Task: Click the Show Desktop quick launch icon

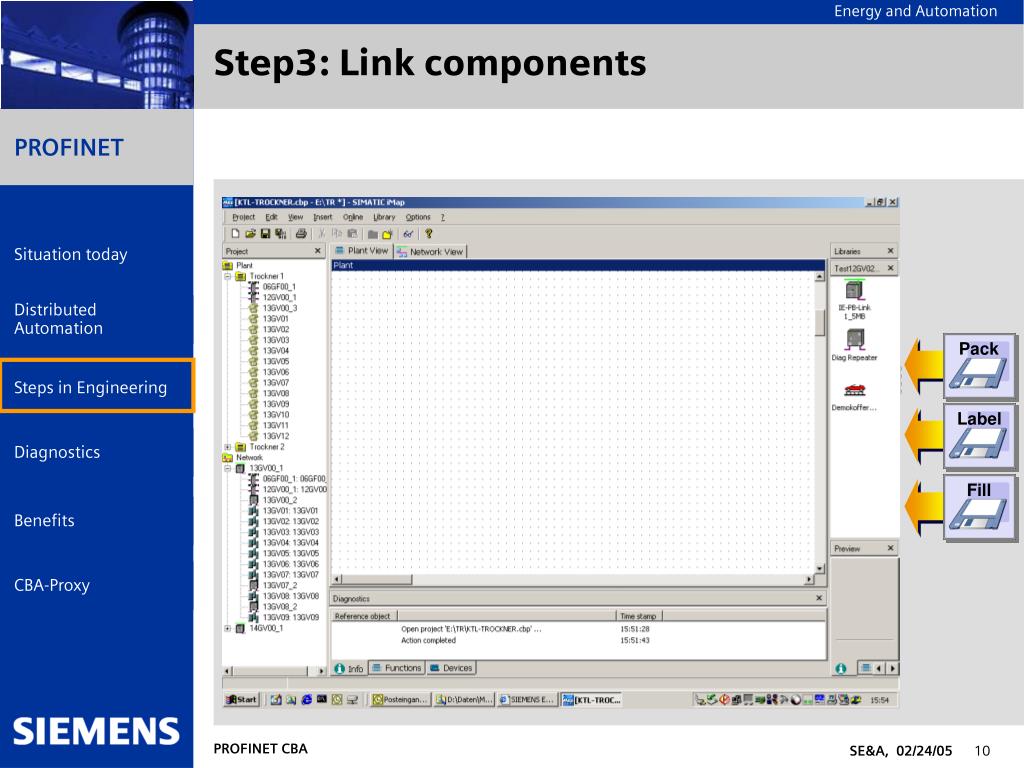Action: (x=276, y=699)
